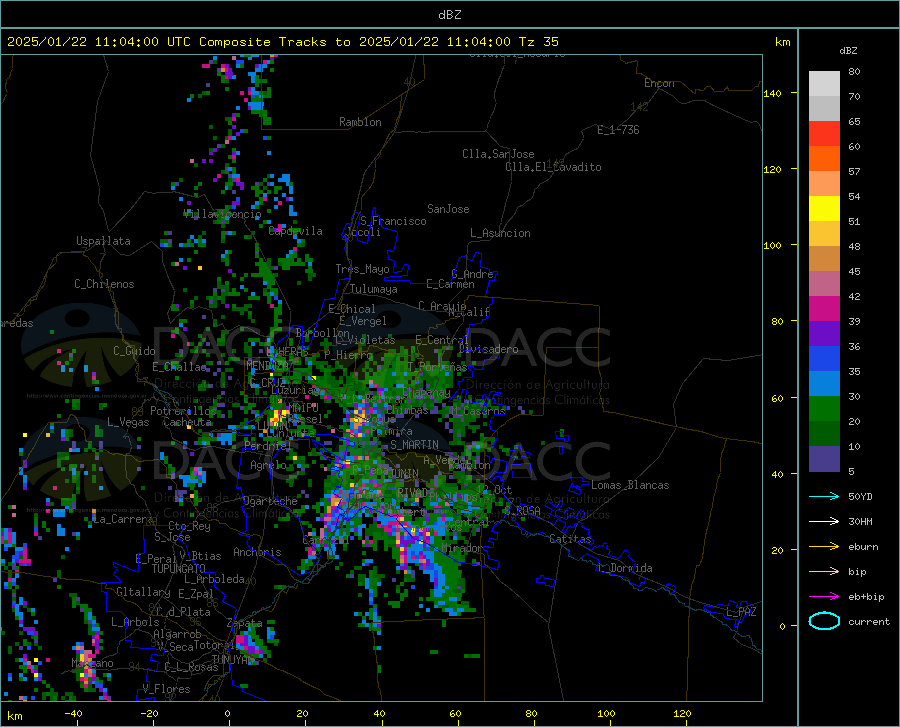The height and width of the screenshot is (727, 900).
Task: Click the 'TUPUNGATO' map label
Action: [179, 569]
